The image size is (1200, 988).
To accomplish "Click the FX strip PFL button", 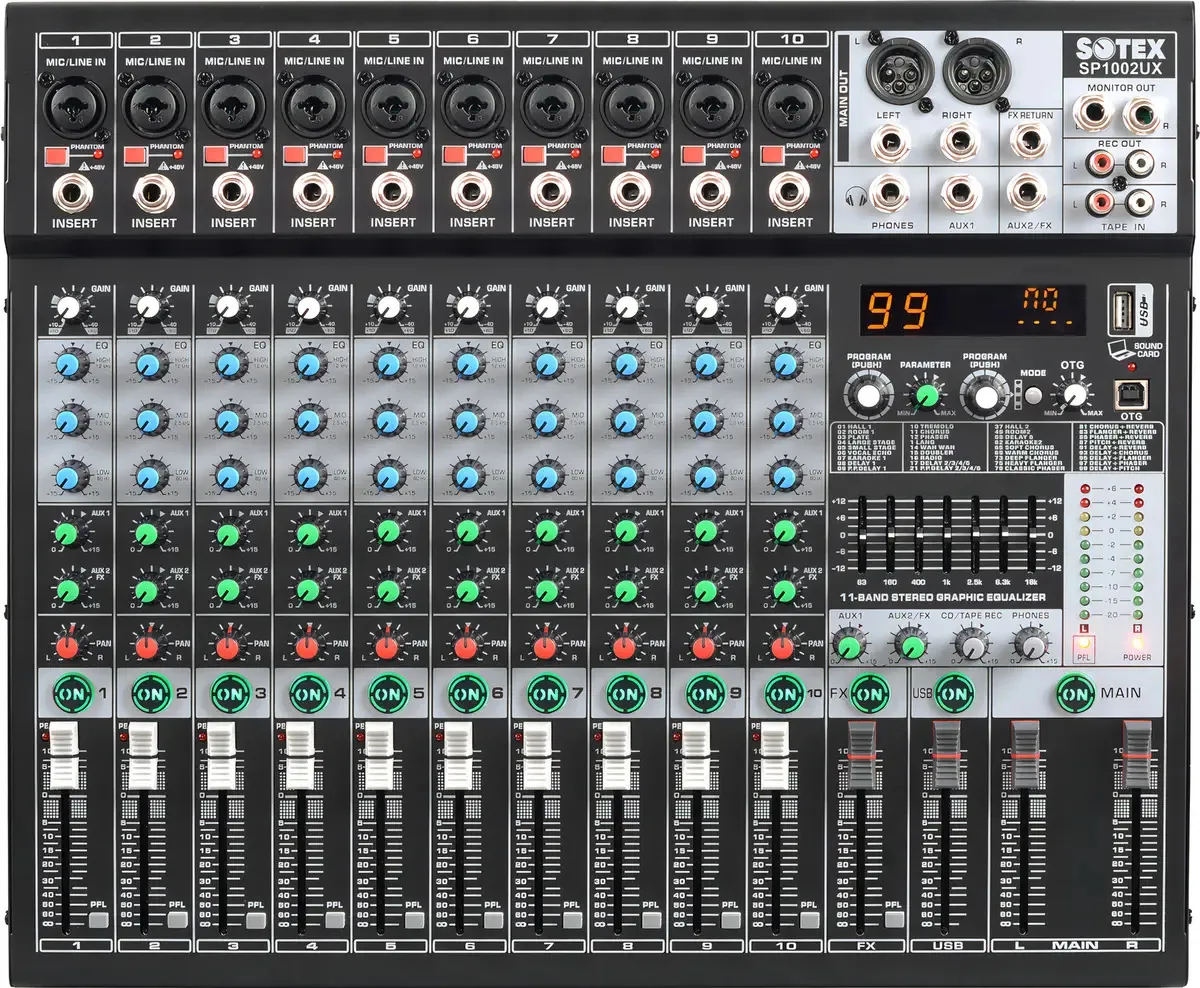I will 893,919.
